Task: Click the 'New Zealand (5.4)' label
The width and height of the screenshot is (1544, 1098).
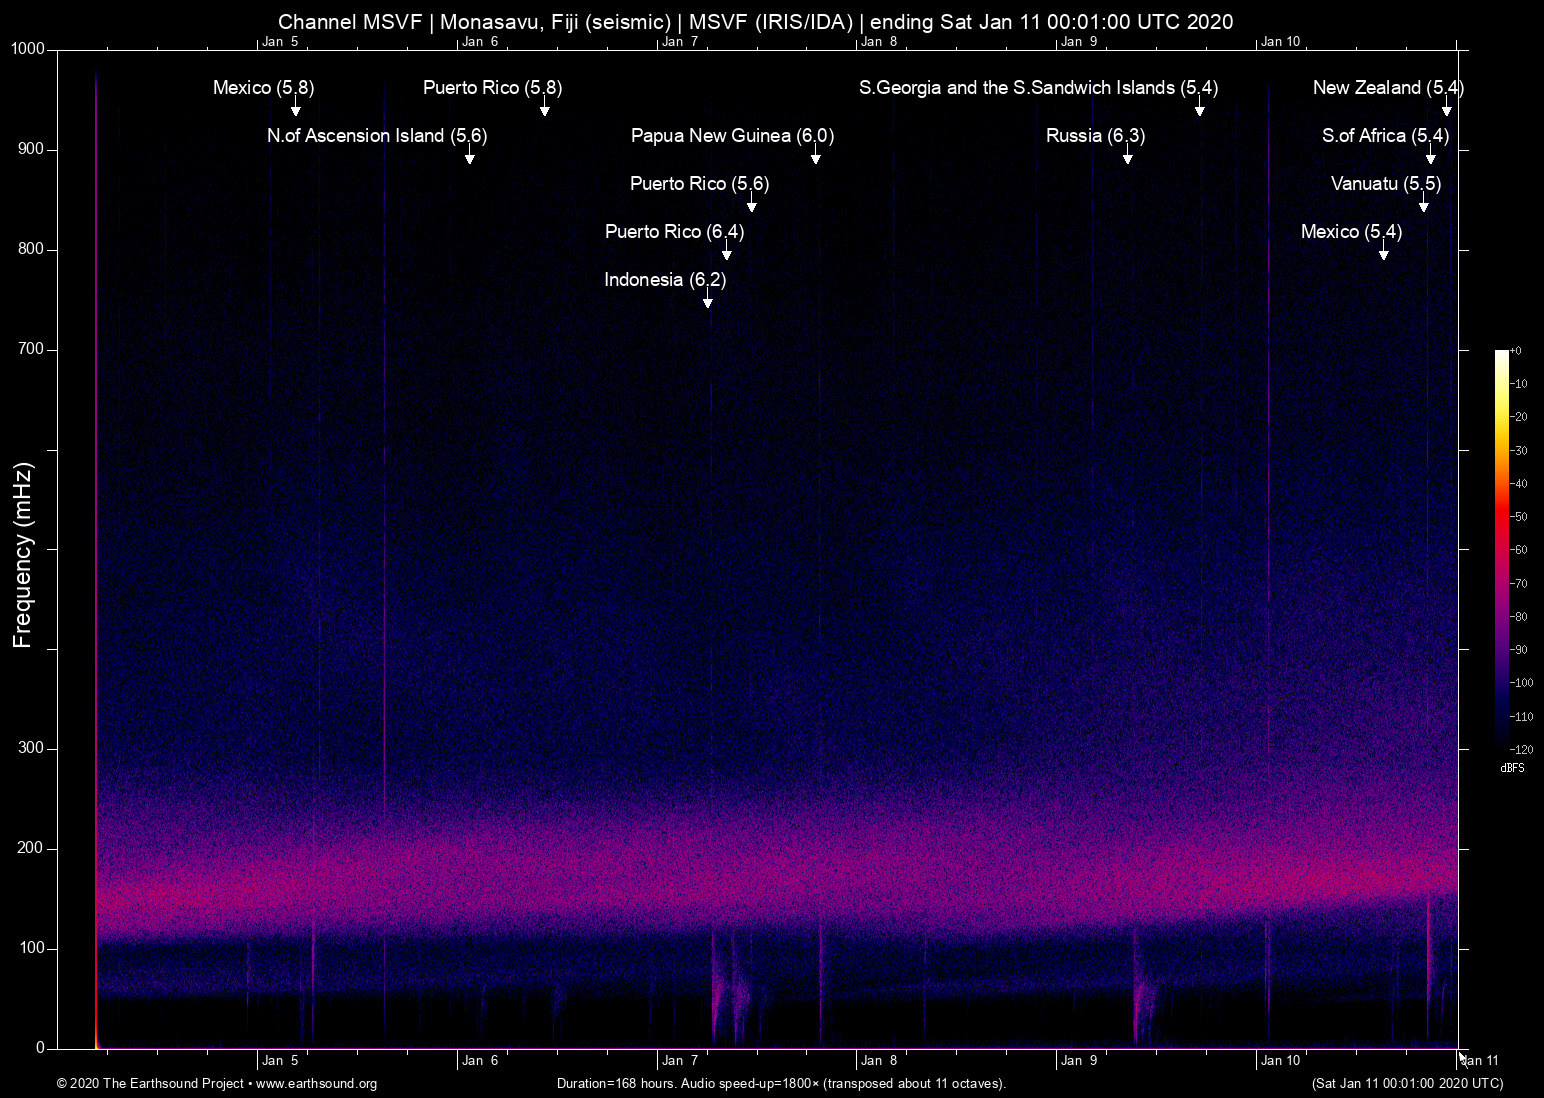Action: (1388, 88)
